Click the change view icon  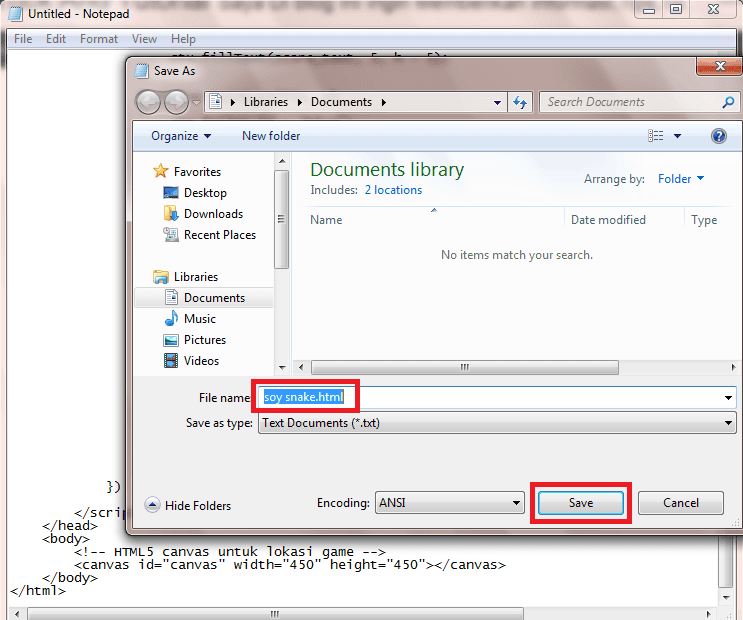pyautogui.click(x=655, y=136)
